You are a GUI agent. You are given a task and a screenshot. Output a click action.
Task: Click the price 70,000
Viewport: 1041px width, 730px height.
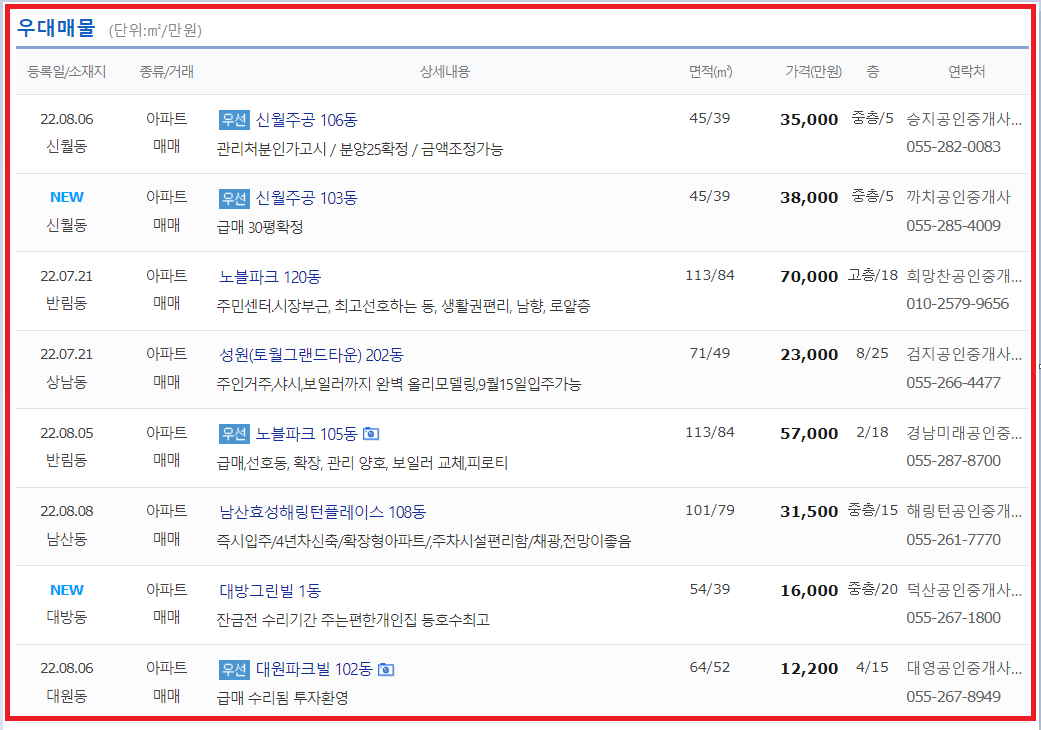[809, 277]
